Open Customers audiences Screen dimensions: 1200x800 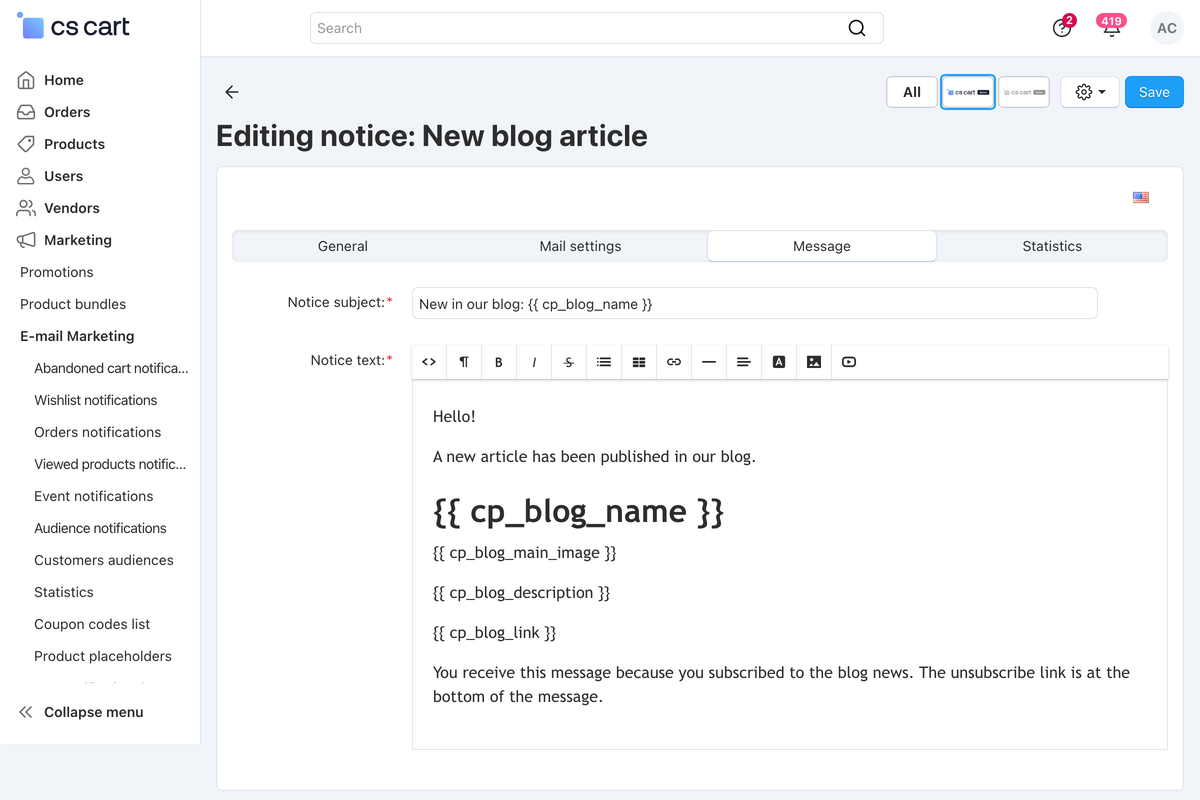104,560
